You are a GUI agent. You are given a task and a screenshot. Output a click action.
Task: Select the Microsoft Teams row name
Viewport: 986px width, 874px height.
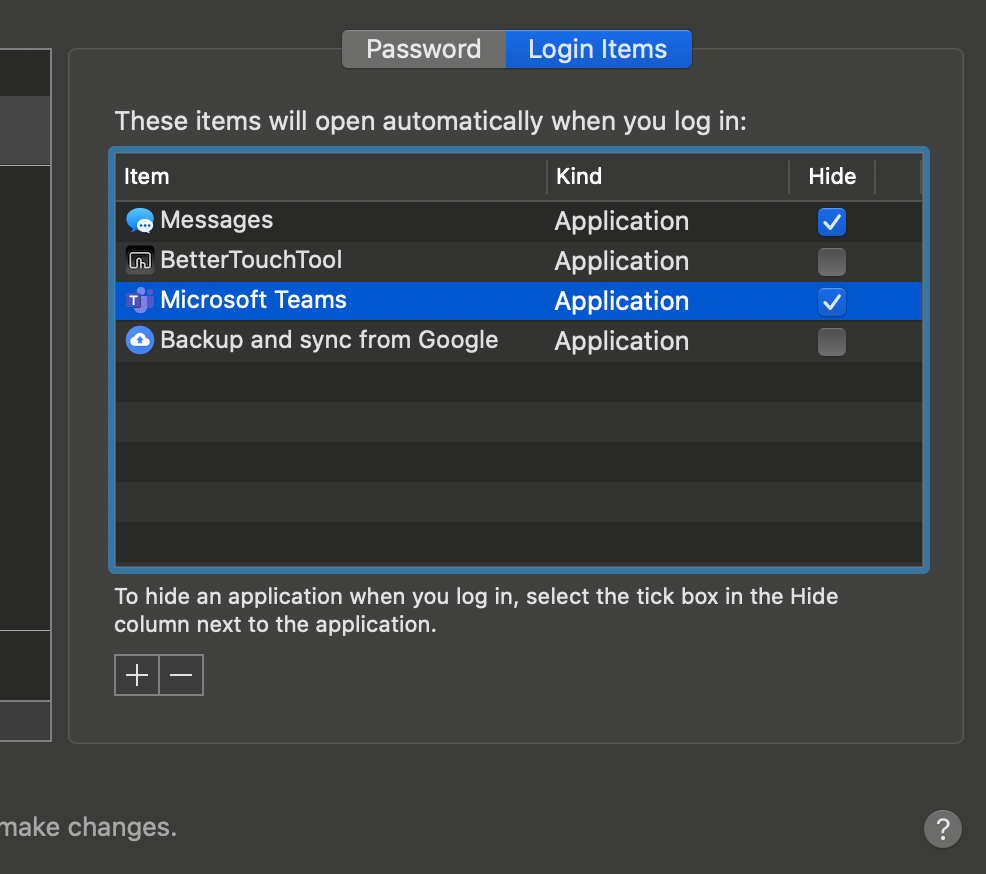(x=253, y=300)
